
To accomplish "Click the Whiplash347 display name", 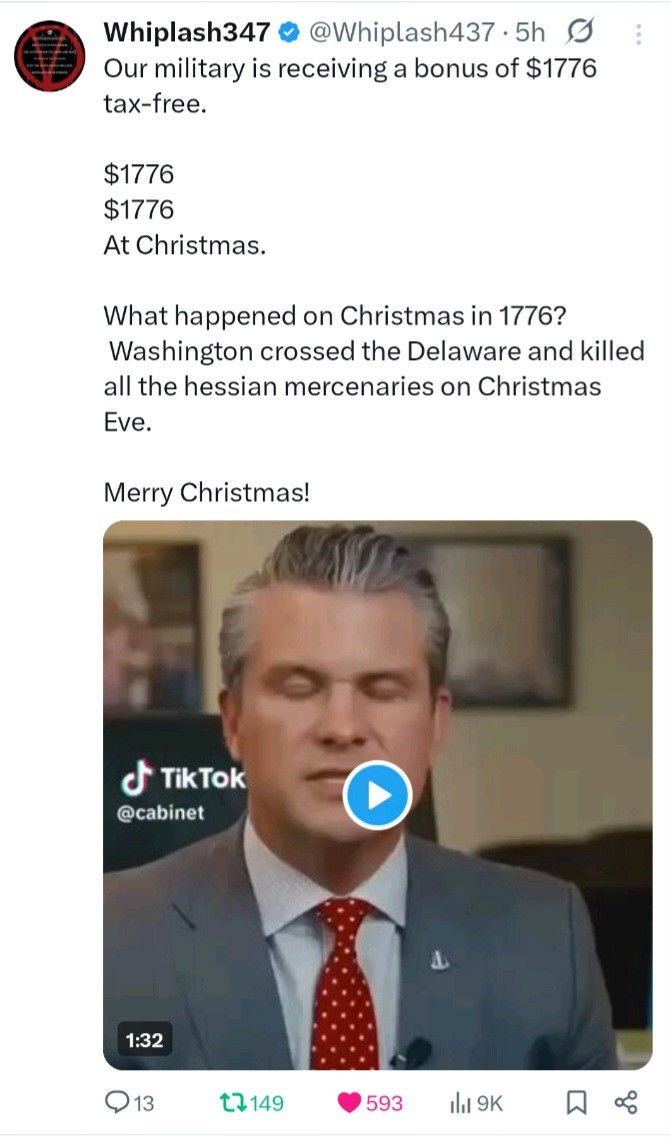I will point(187,33).
